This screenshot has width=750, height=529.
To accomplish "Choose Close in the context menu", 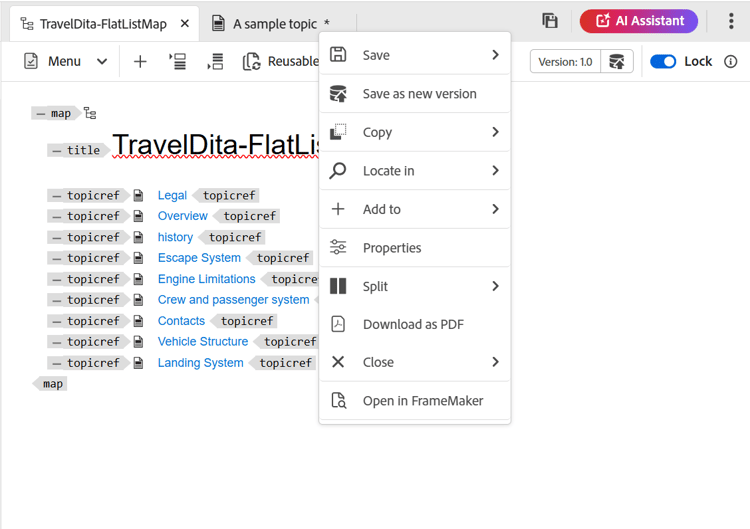I will 414,362.
